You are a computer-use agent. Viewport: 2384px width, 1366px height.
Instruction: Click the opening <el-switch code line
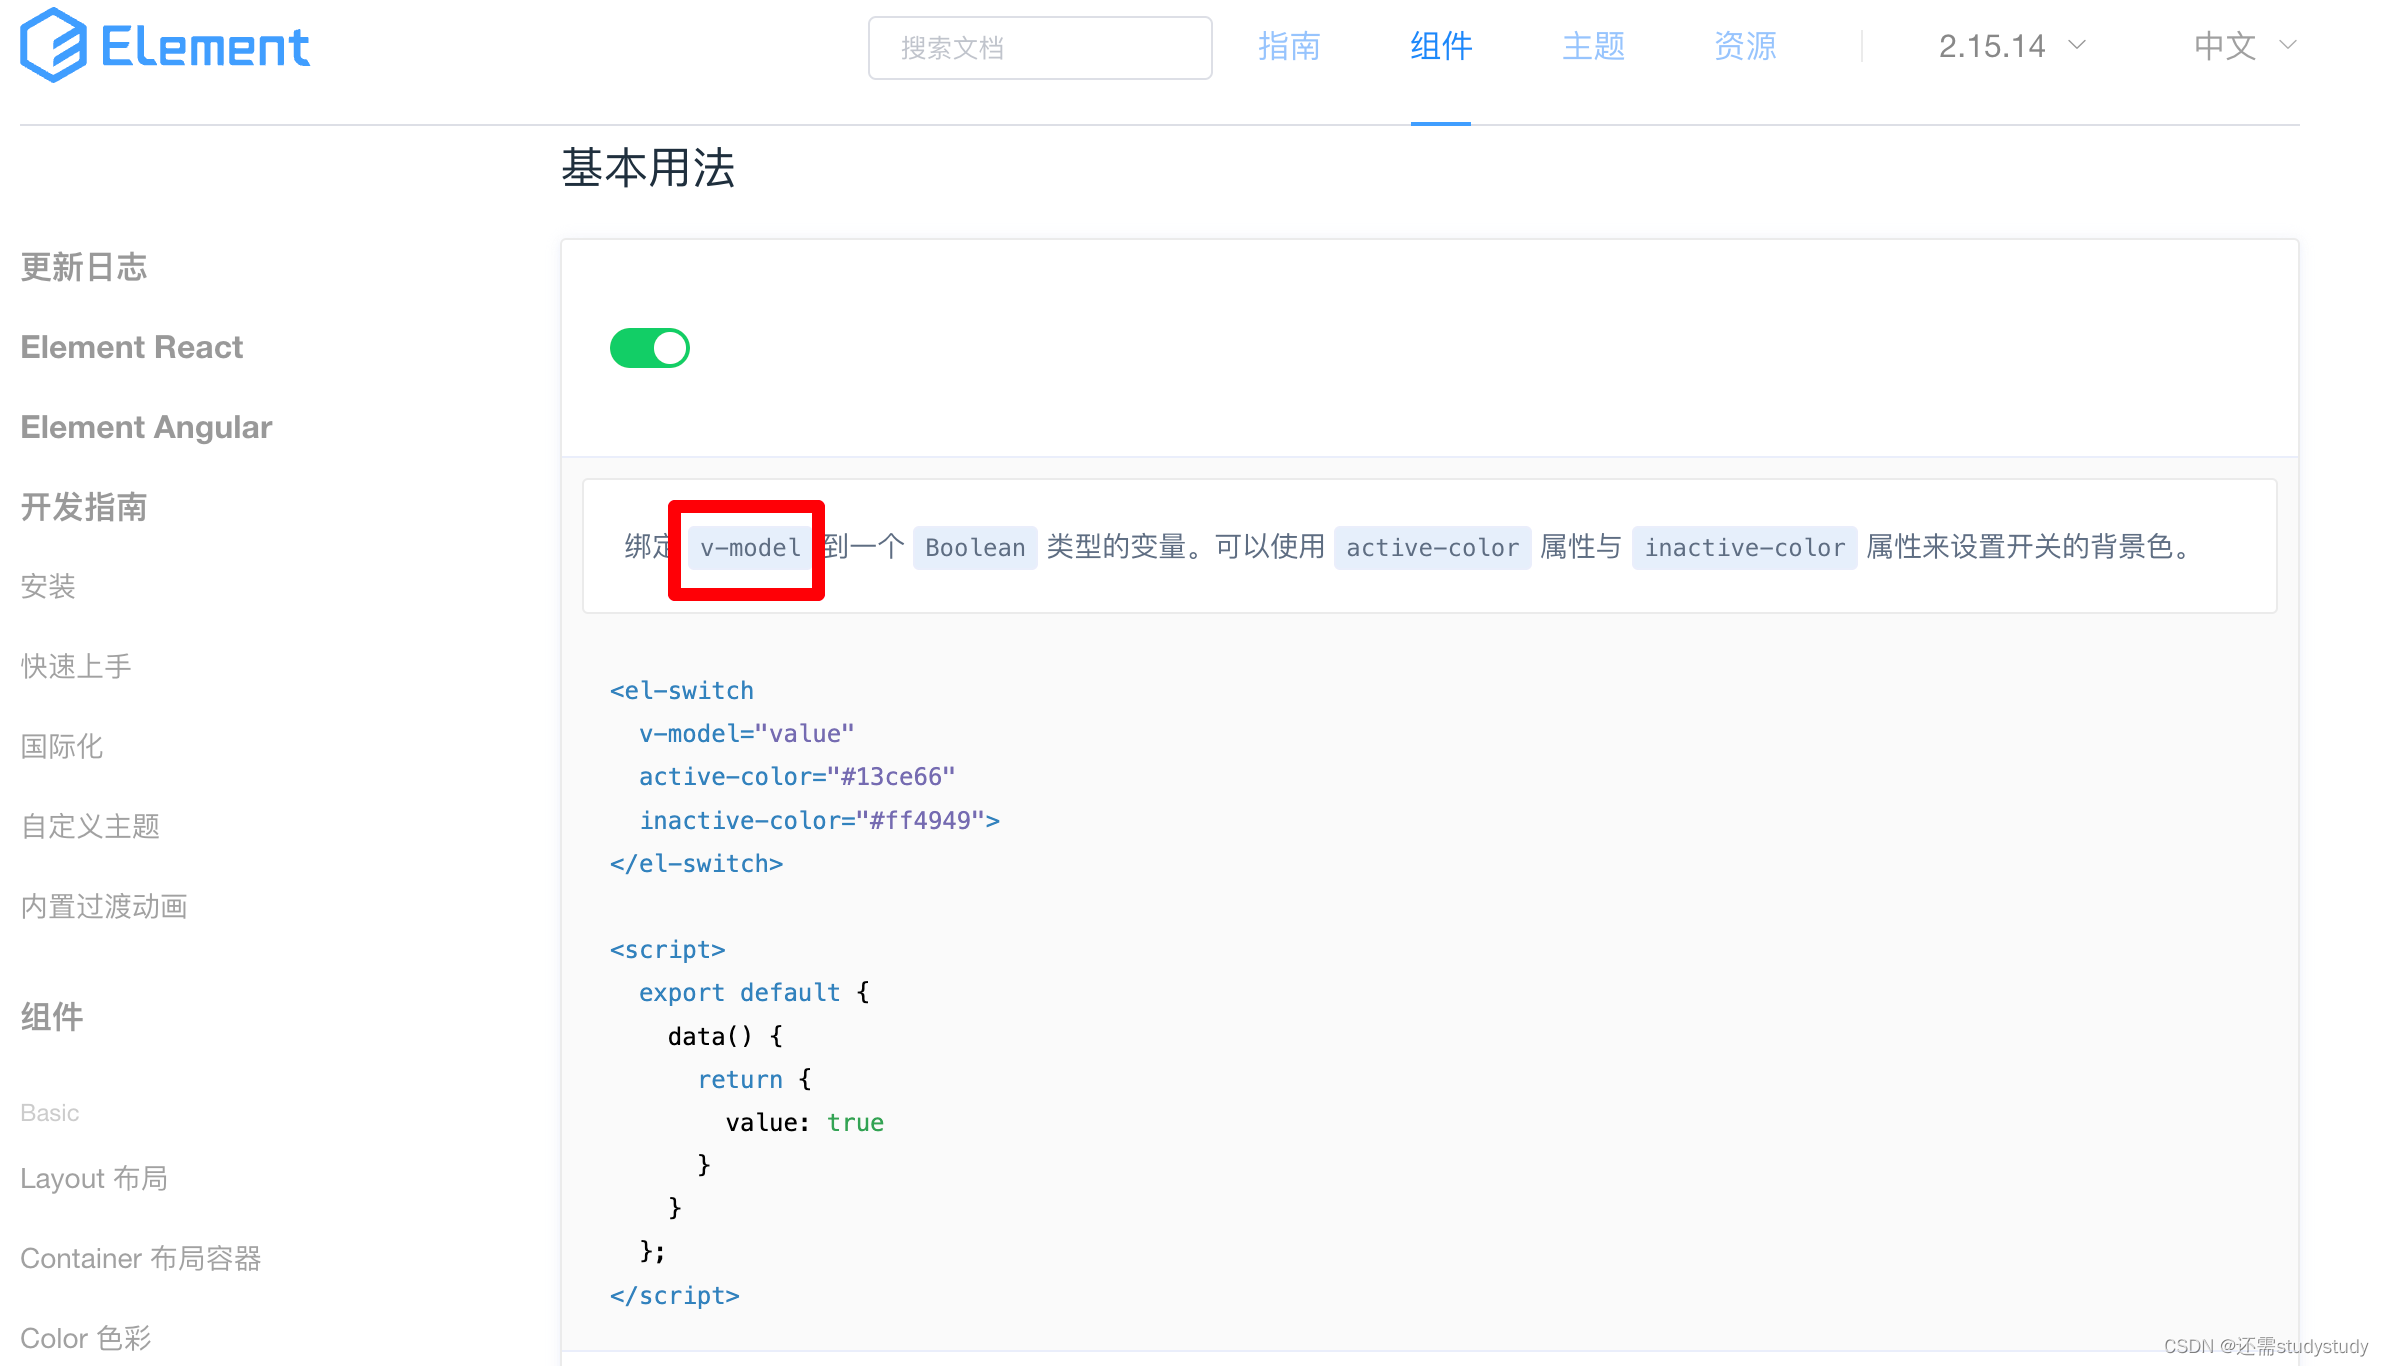coord(682,691)
